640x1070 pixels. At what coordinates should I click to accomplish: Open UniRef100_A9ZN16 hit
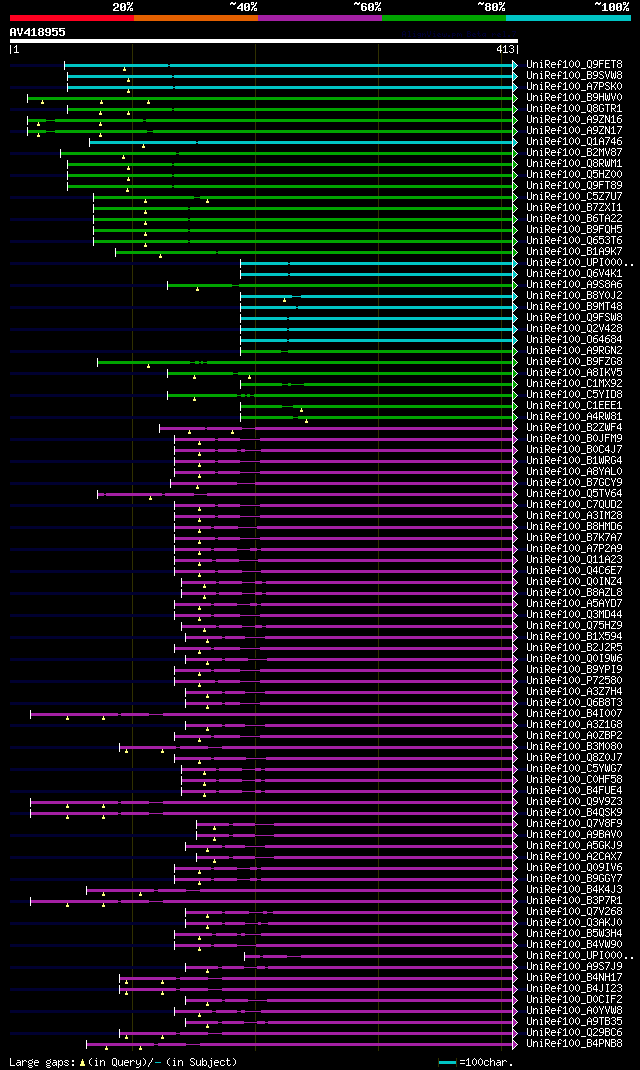click(x=574, y=119)
